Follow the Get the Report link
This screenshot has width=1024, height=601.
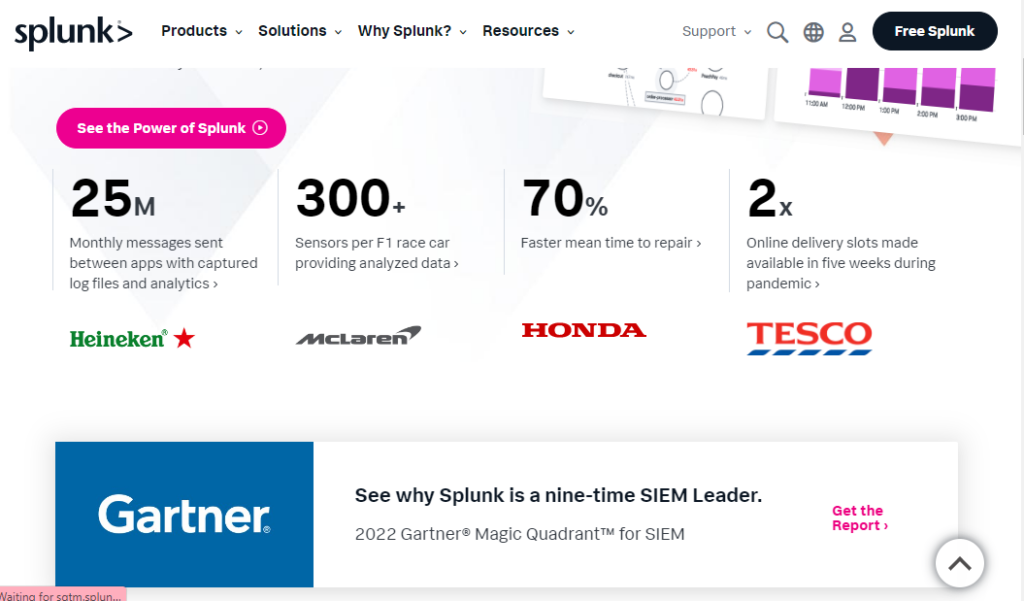(859, 518)
